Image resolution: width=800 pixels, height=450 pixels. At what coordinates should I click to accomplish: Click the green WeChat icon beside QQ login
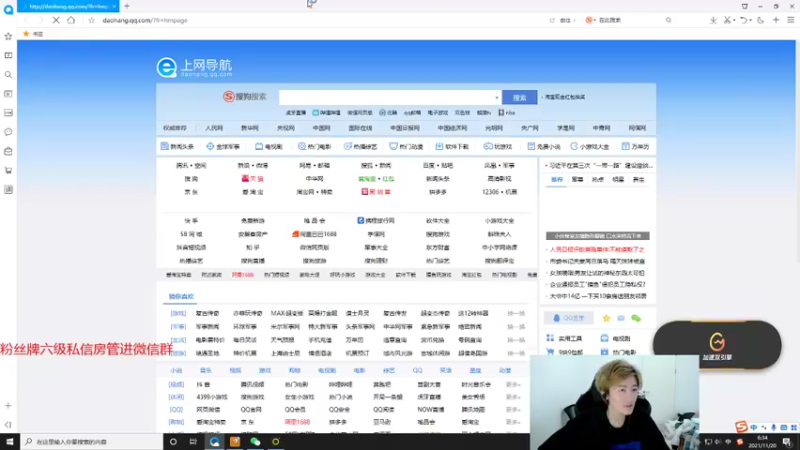(636, 318)
